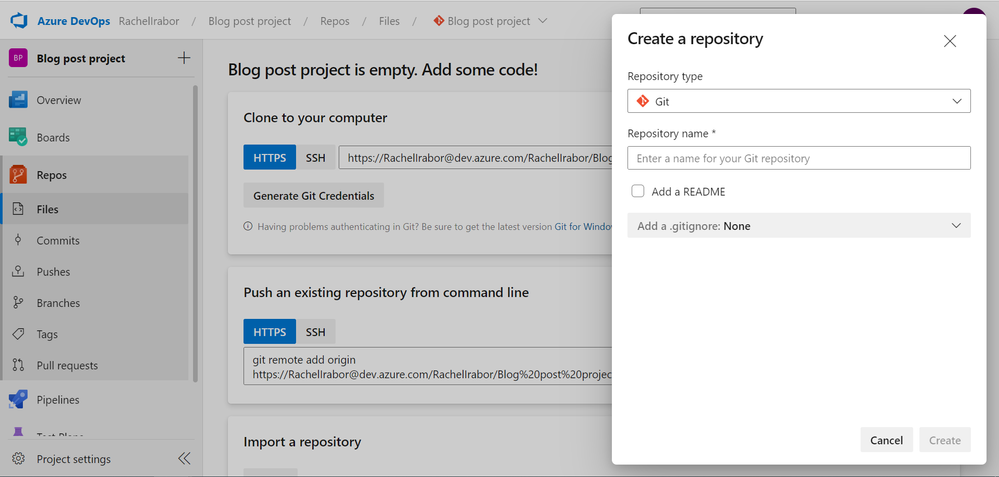This screenshot has width=999, height=477.
Task: Click the Boards sidebar icon
Action: pos(18,137)
